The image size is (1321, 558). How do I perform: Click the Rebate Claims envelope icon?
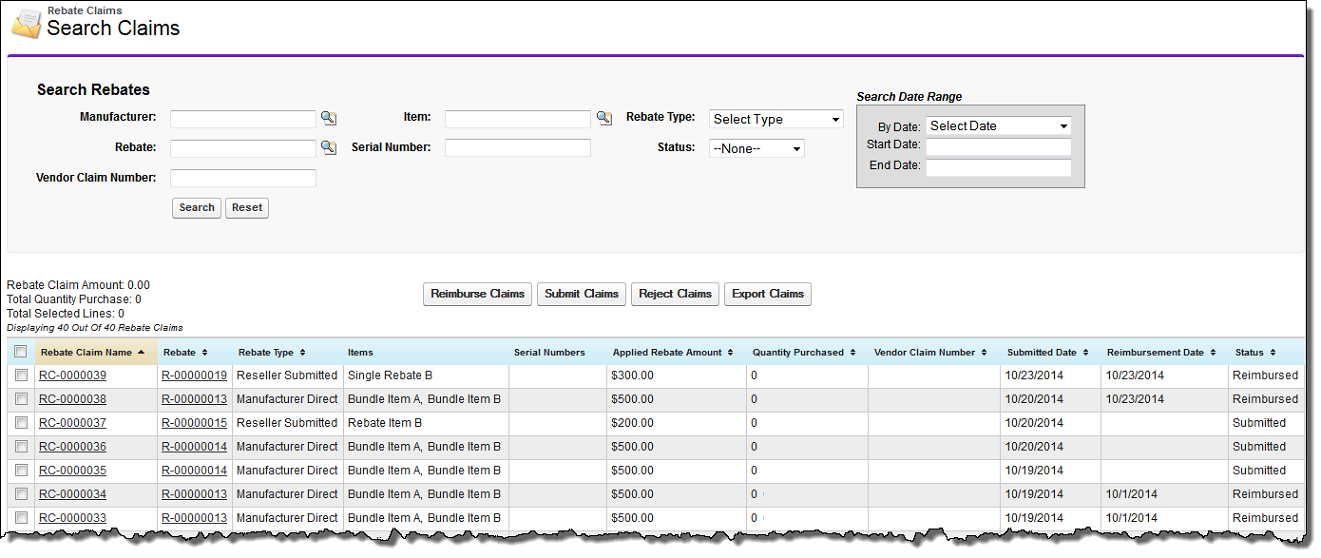click(25, 23)
